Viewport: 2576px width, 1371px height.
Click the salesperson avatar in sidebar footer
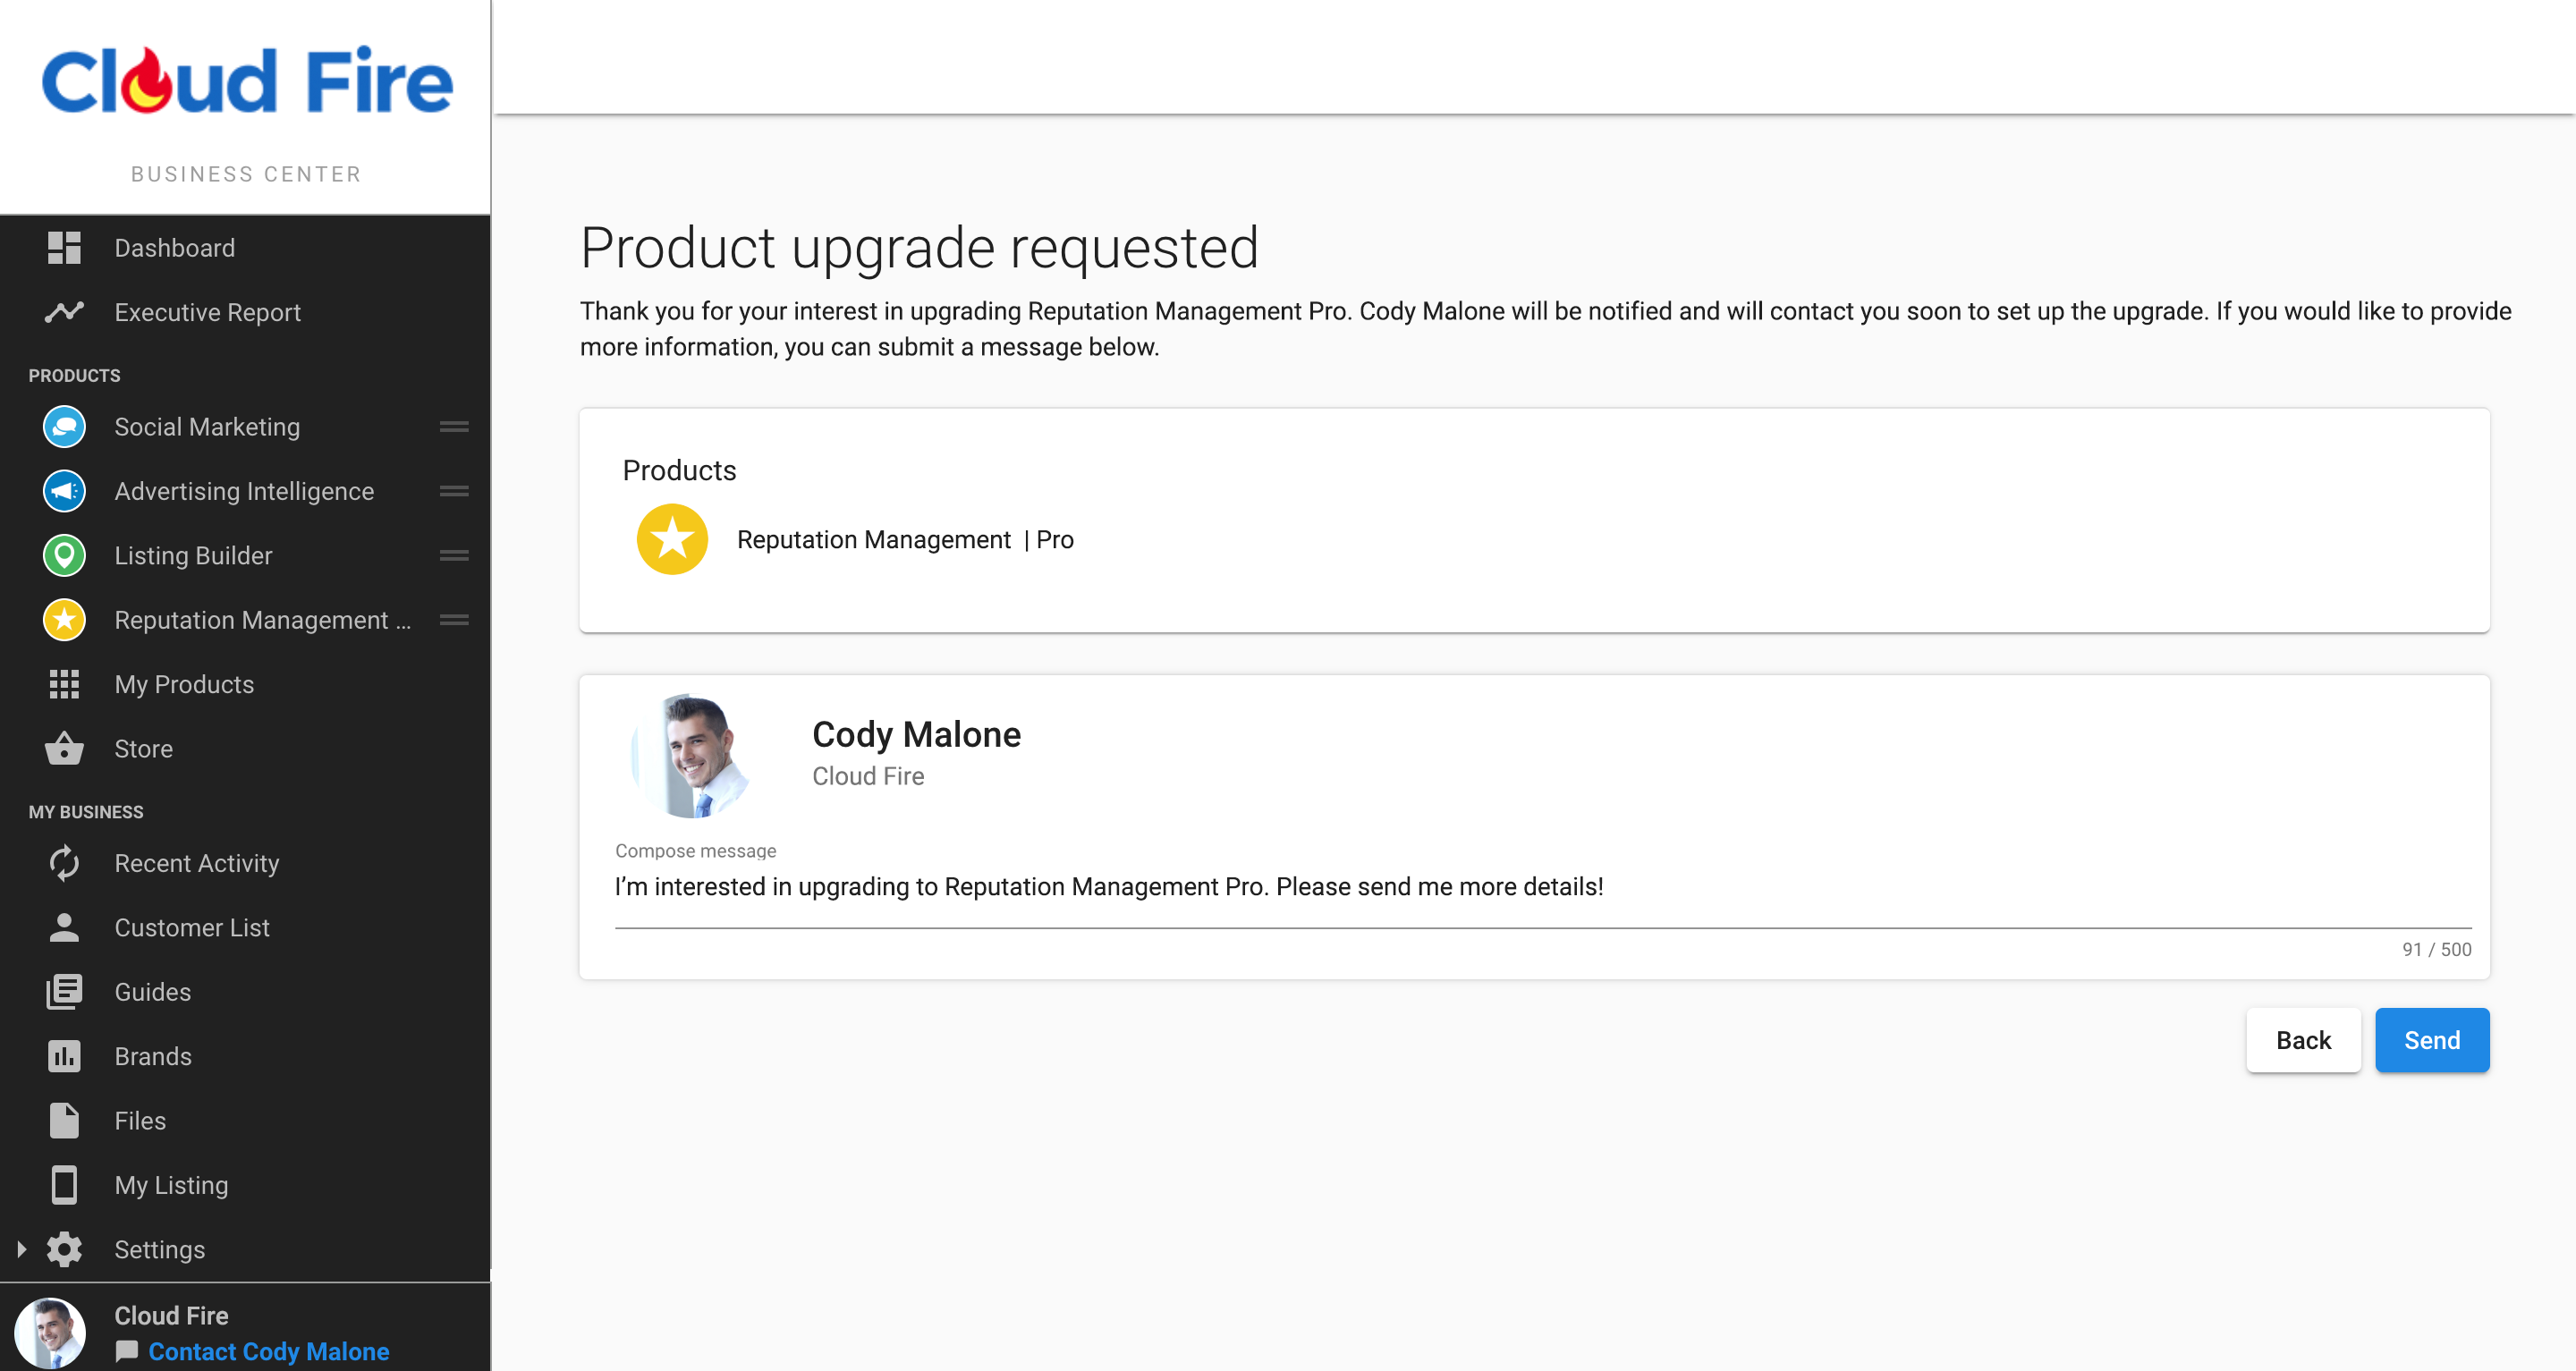pyautogui.click(x=50, y=1333)
